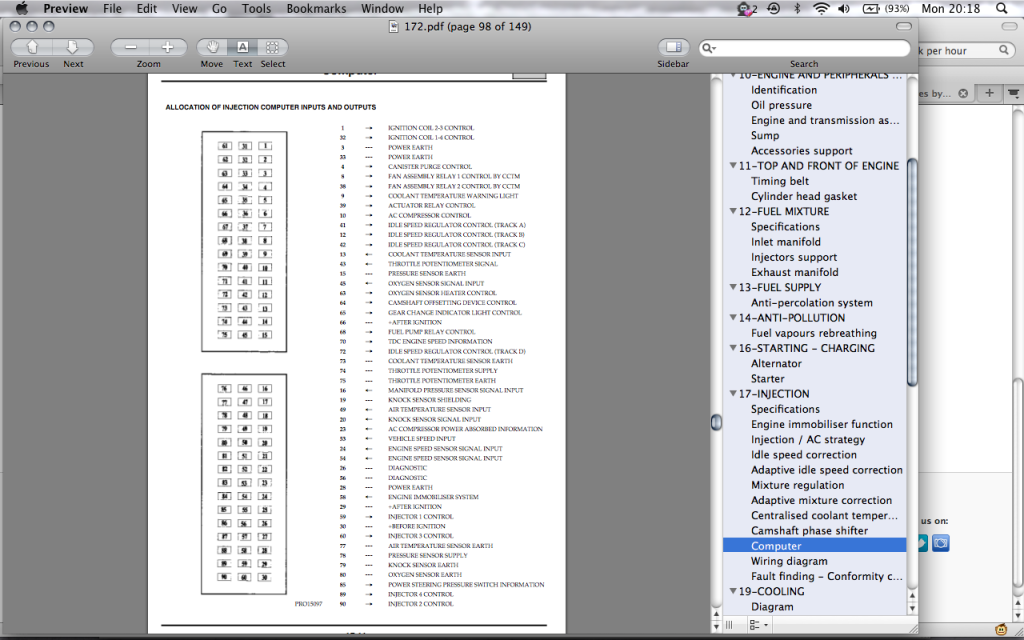Activate the Text selection tool
The image size is (1024, 640).
[x=242, y=47]
